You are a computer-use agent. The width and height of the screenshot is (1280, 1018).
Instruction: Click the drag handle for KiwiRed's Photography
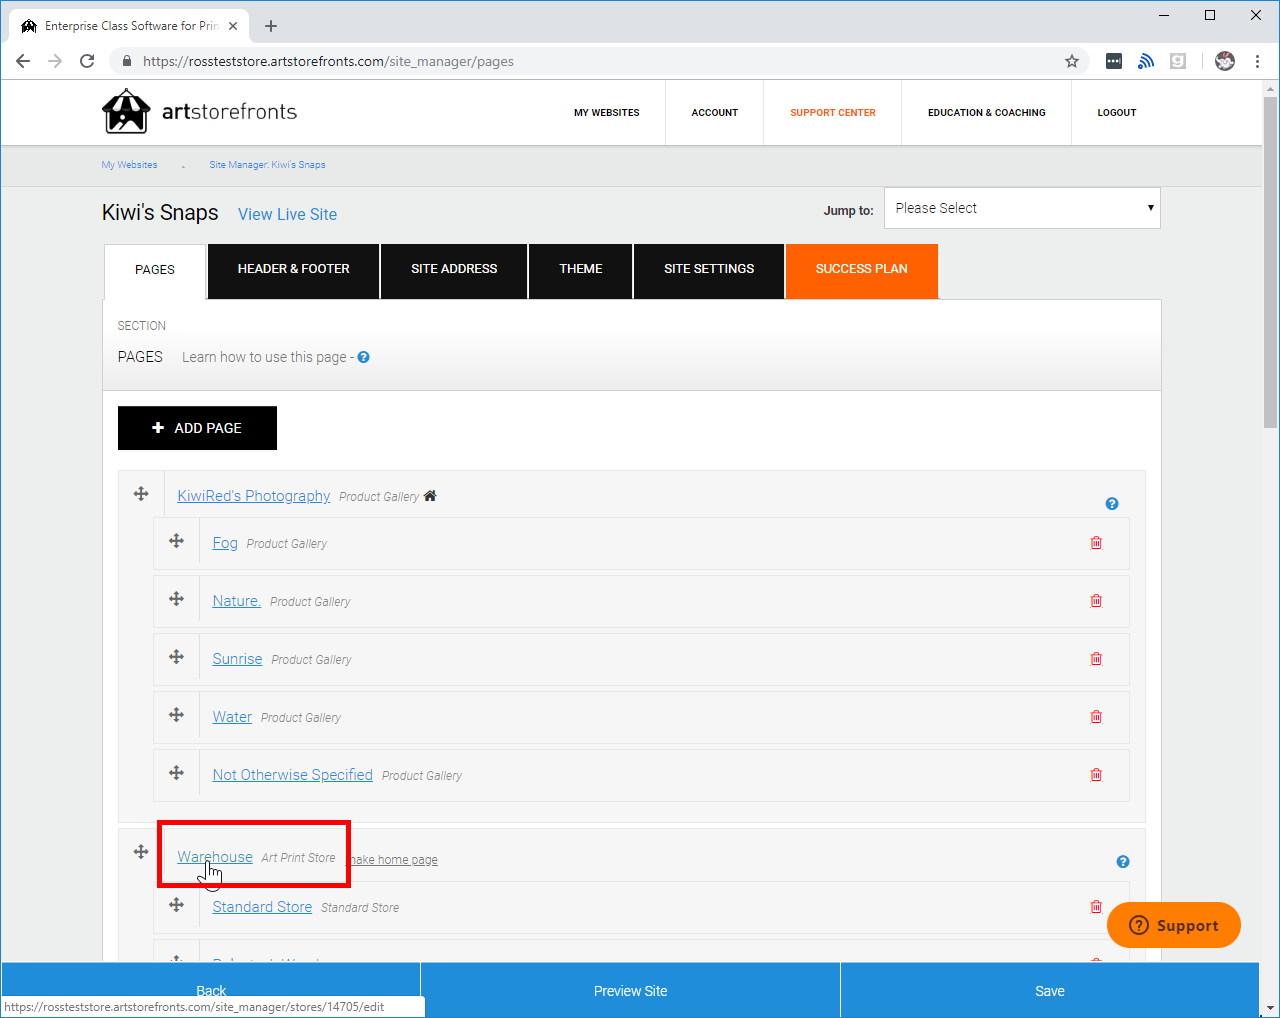(141, 494)
